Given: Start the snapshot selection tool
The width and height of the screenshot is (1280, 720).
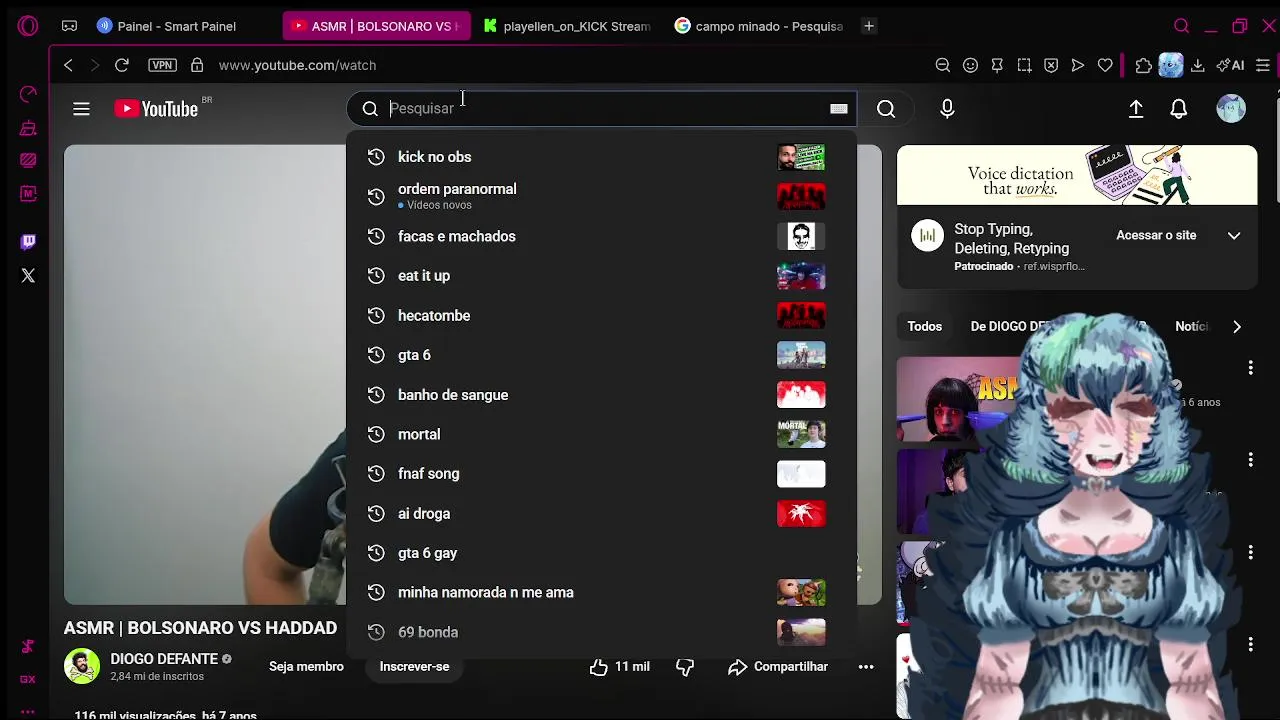Looking at the screenshot, I should pyautogui.click(x=1024, y=65).
